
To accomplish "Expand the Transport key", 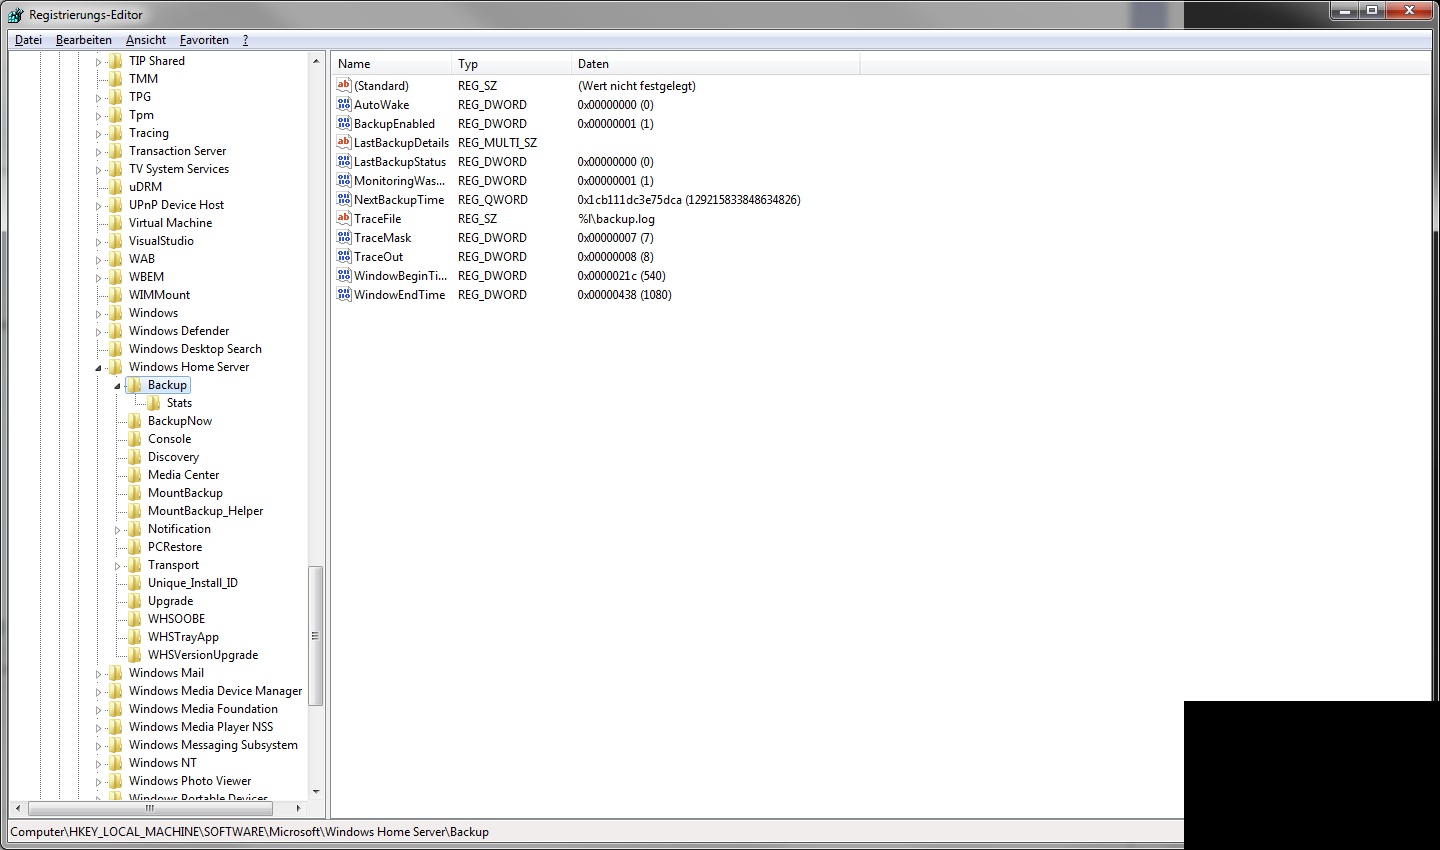I will pos(117,566).
